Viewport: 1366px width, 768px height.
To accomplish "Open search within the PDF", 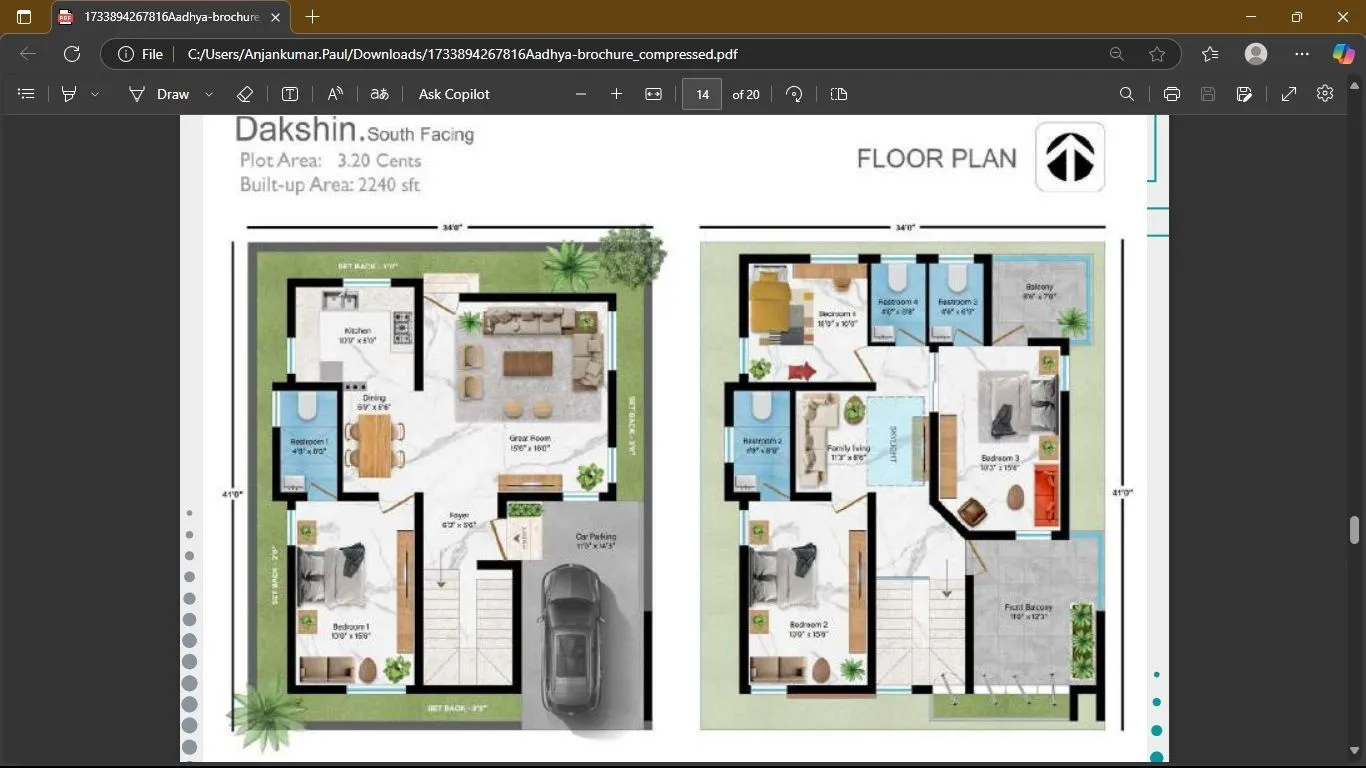I will 1126,94.
